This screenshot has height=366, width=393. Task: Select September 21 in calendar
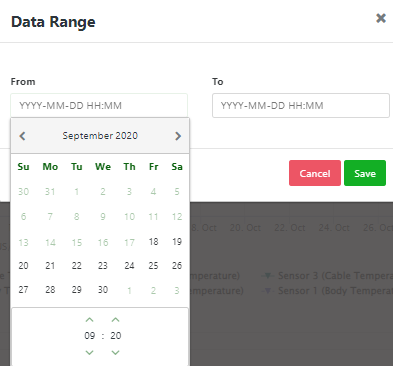[x=50, y=266]
